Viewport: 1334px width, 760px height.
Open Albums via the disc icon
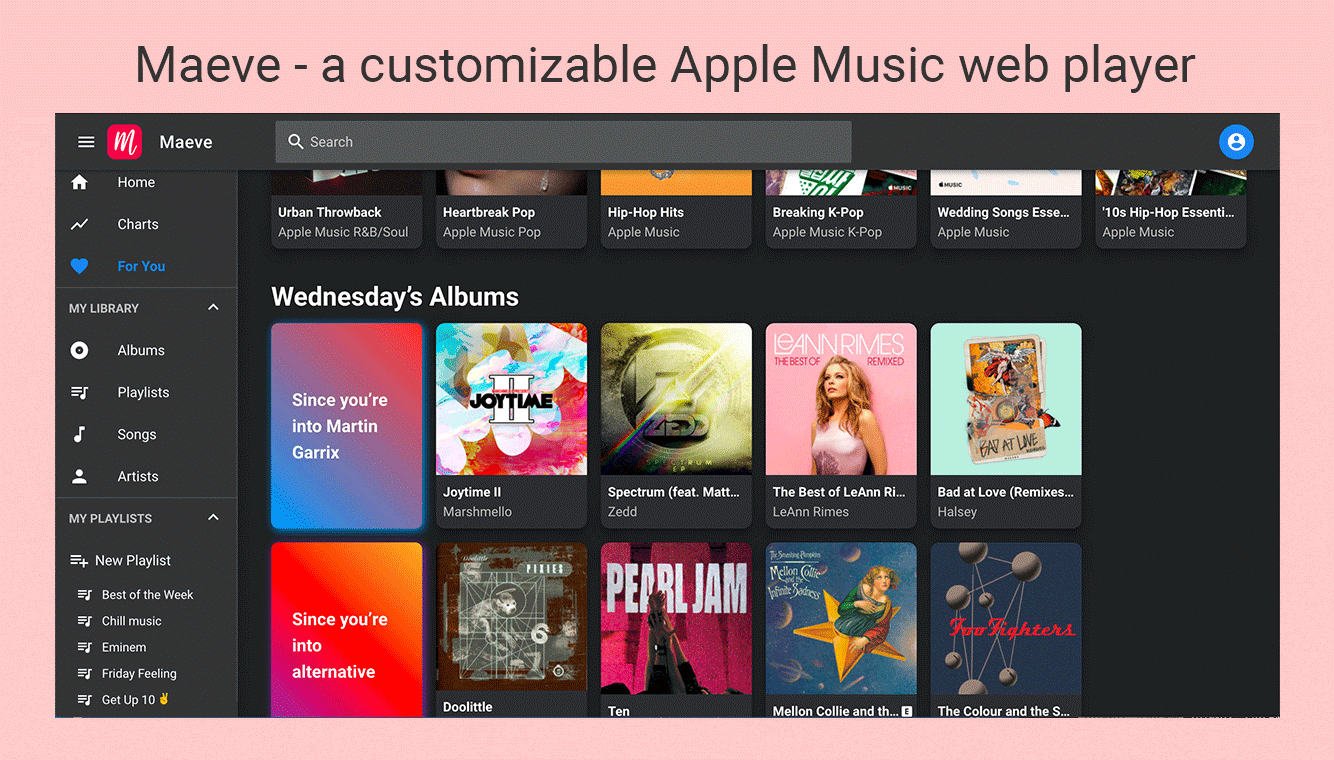click(x=79, y=350)
